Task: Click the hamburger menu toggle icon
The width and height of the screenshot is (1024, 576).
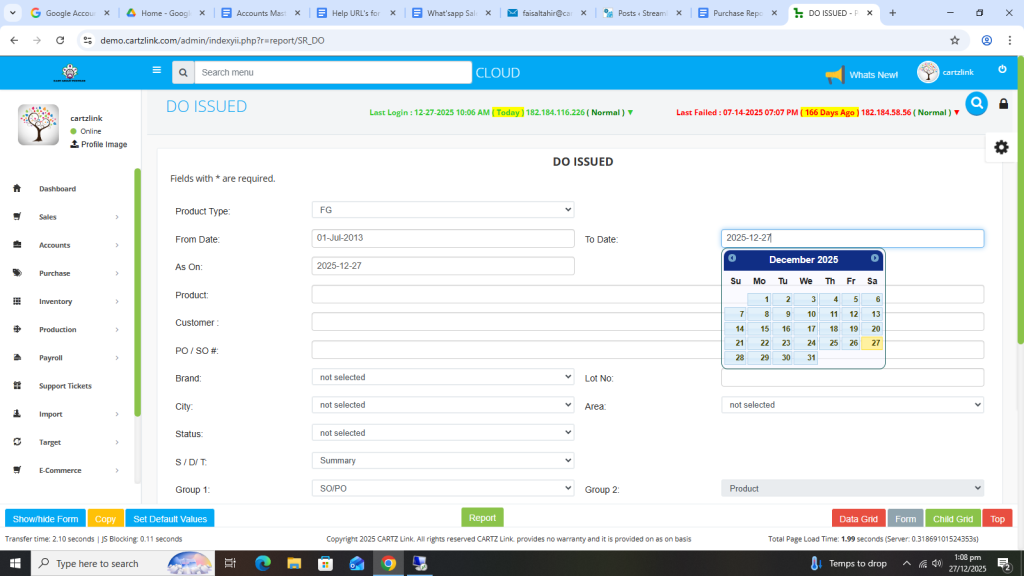Action: (156, 71)
